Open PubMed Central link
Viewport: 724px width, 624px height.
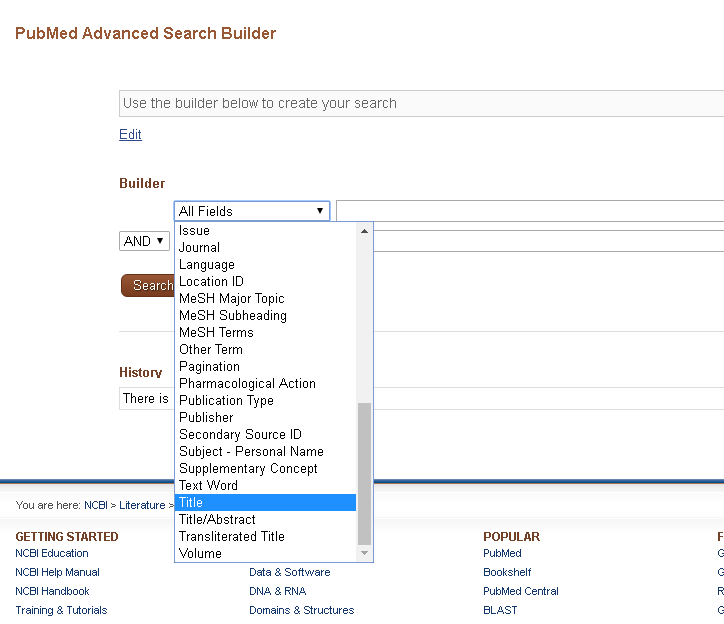pos(521,591)
